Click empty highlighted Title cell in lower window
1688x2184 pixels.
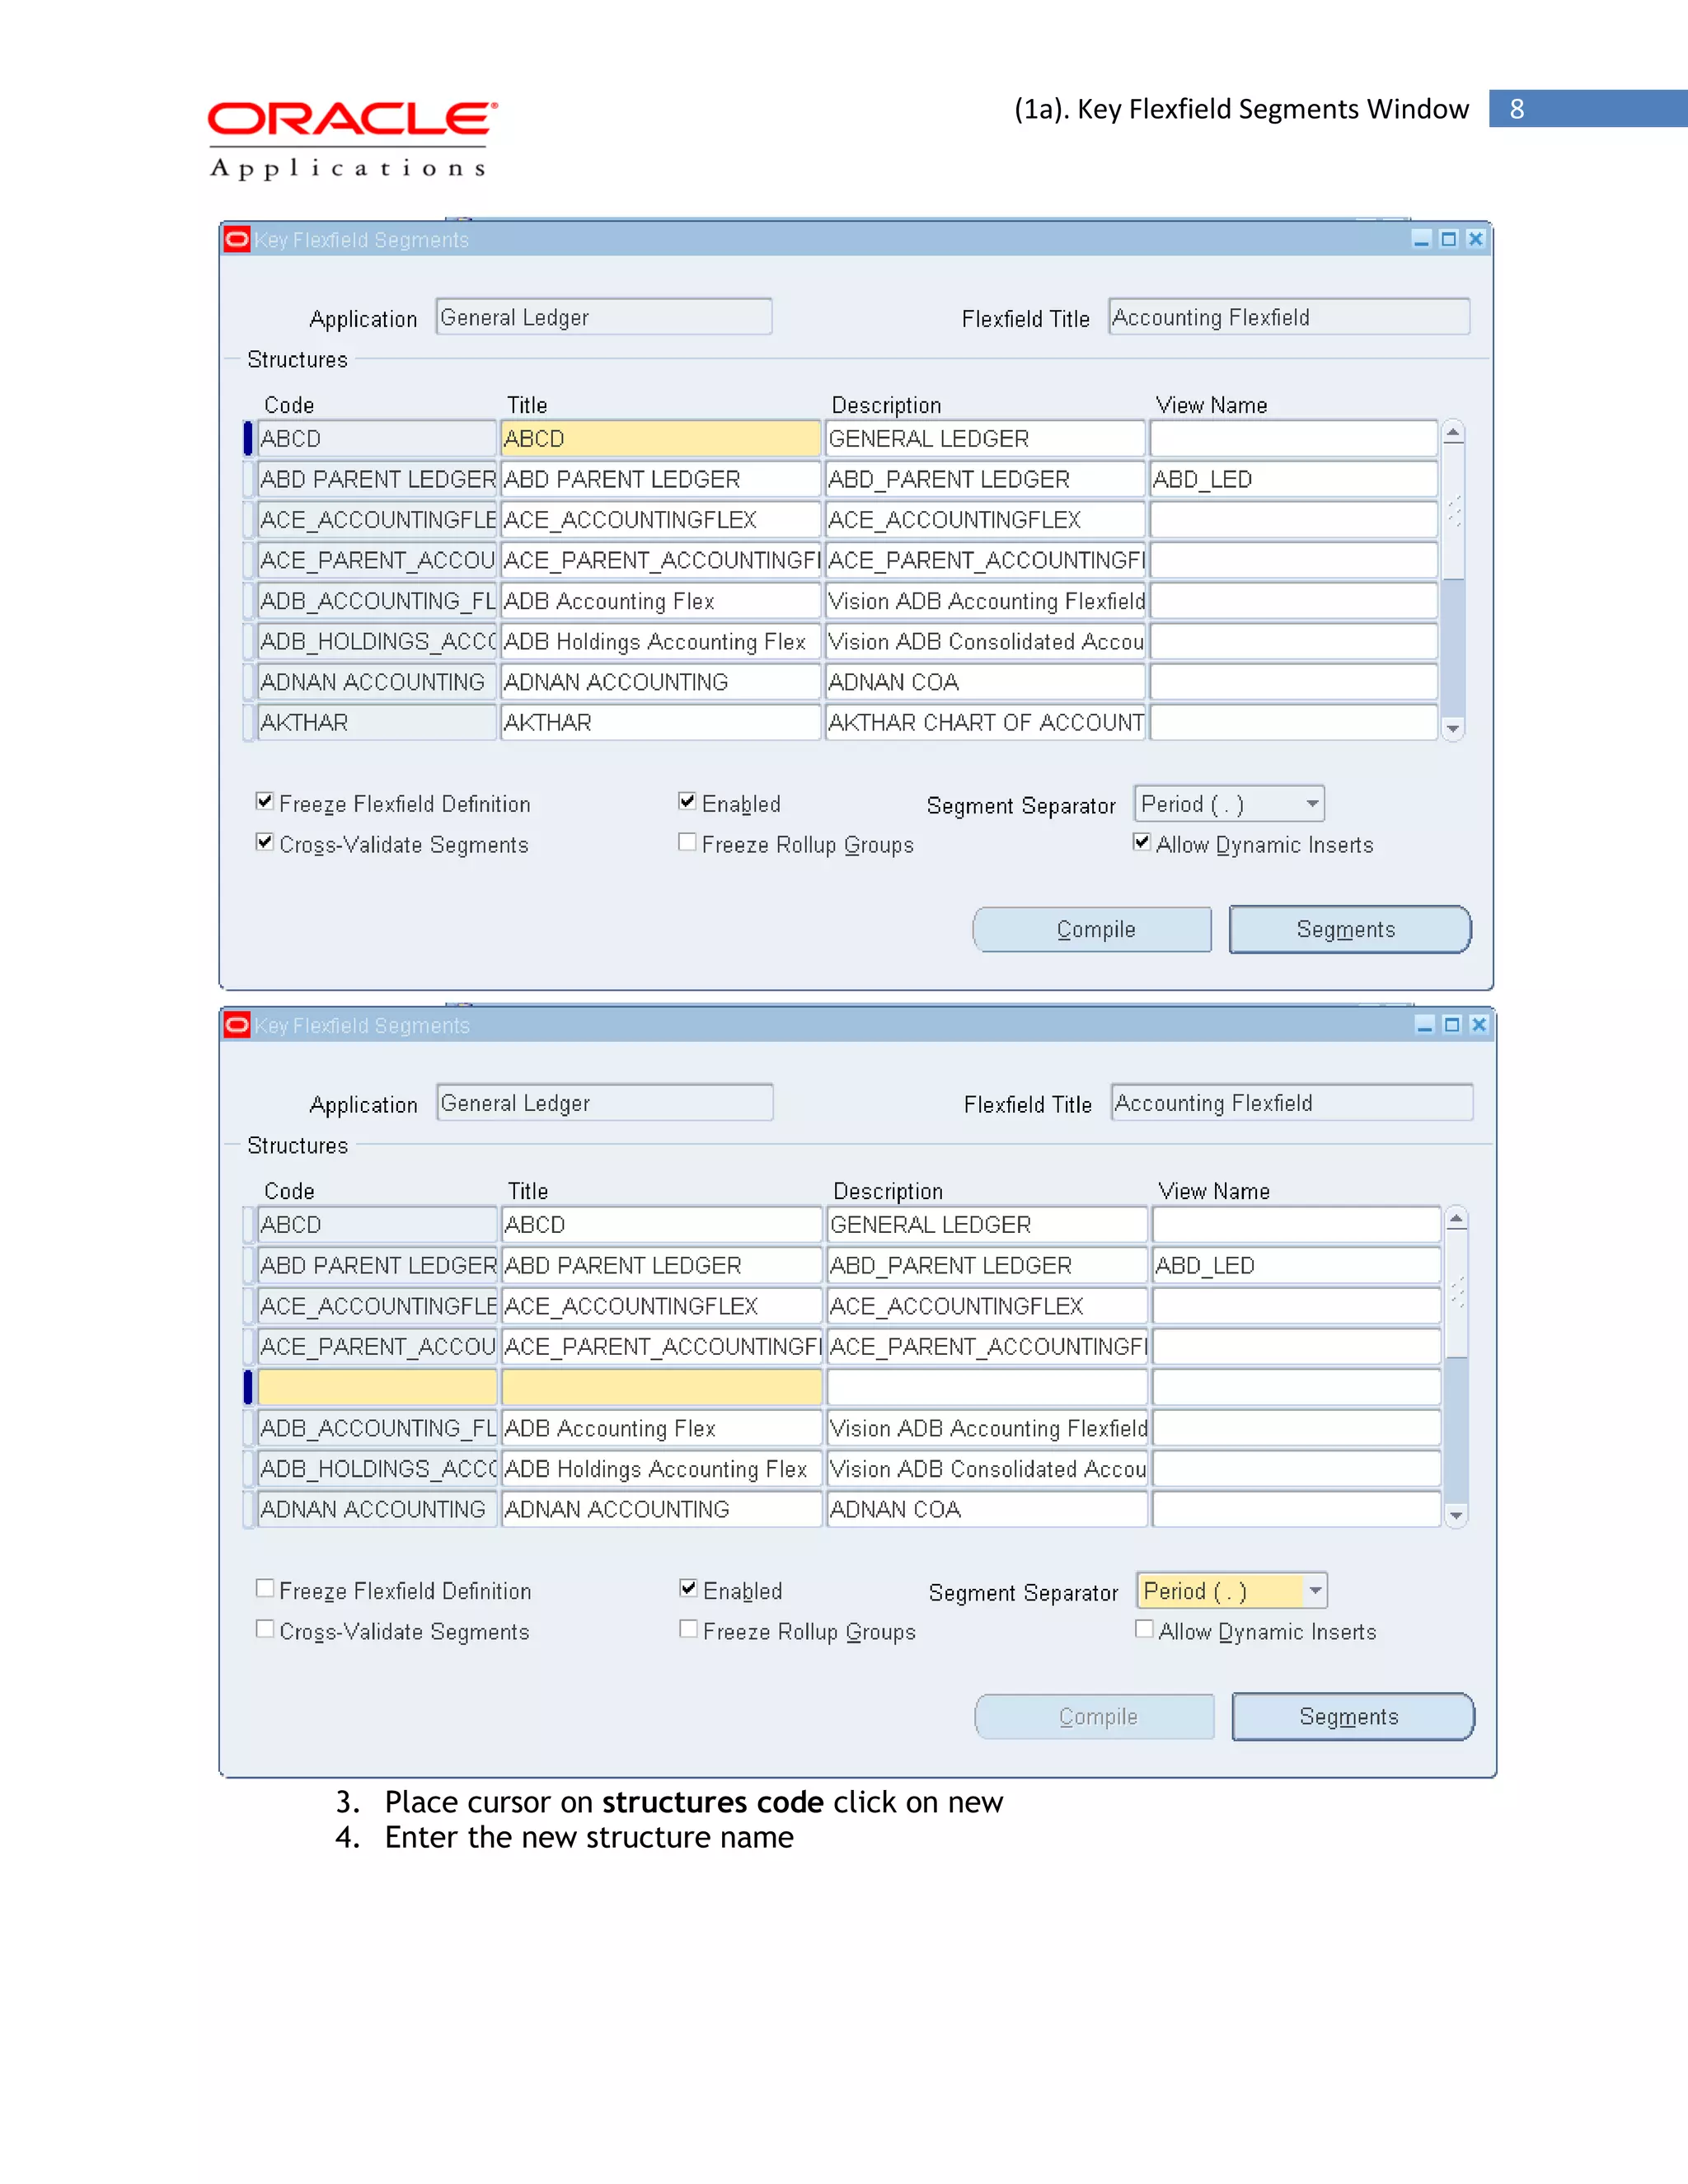tap(661, 1387)
